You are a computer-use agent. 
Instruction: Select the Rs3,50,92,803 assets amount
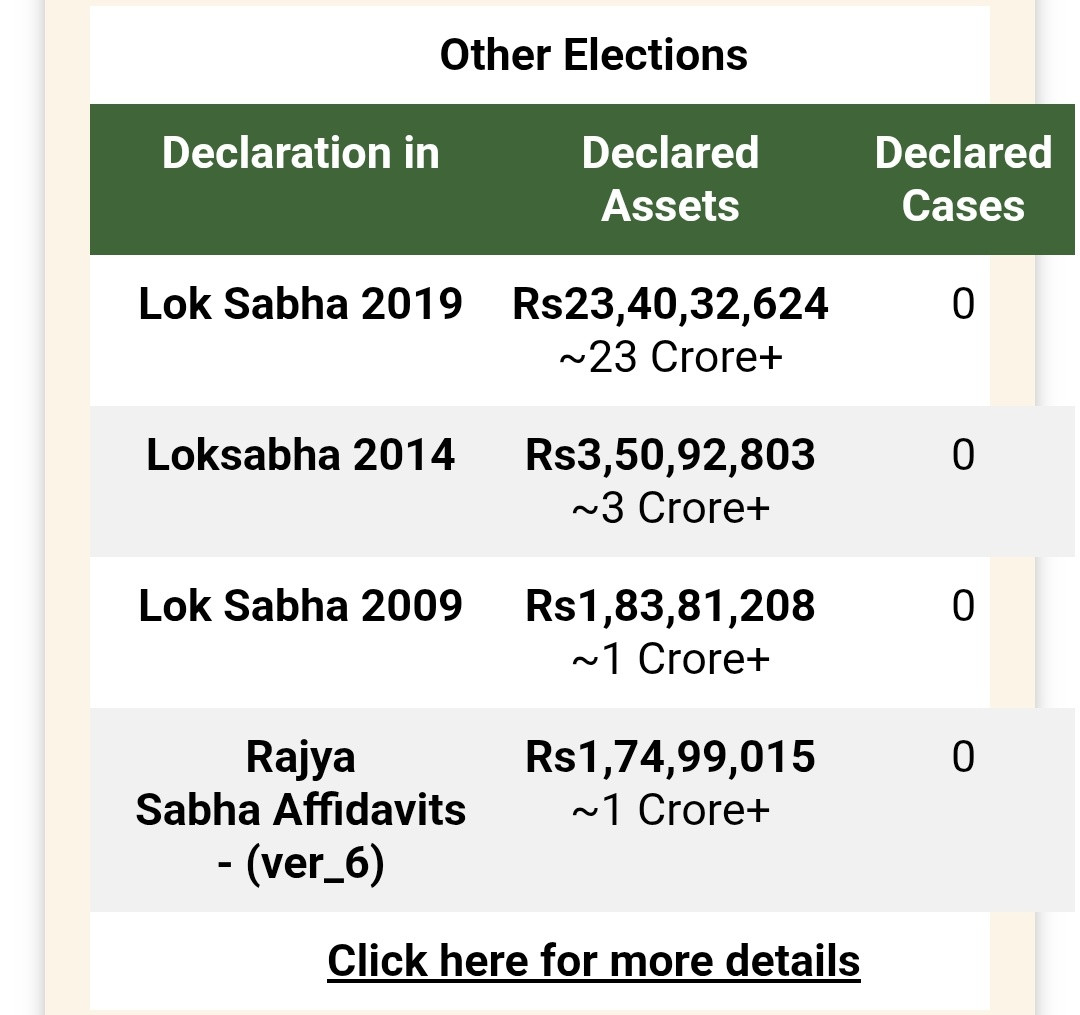coord(670,455)
